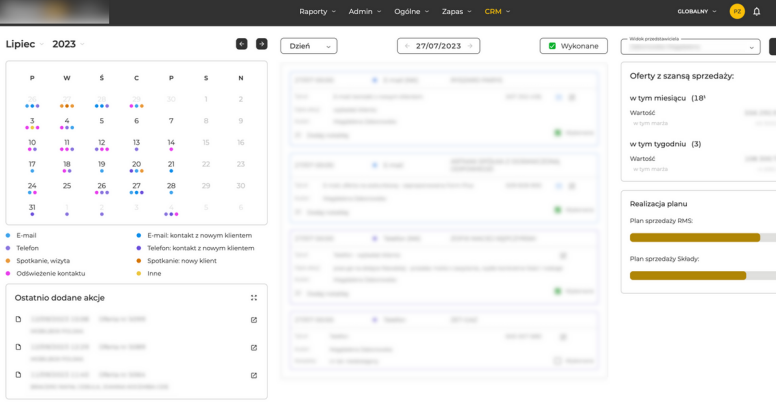Viewport: 776px width, 408px height.
Task: Step to previous day in date picker
Action: coord(407,46)
